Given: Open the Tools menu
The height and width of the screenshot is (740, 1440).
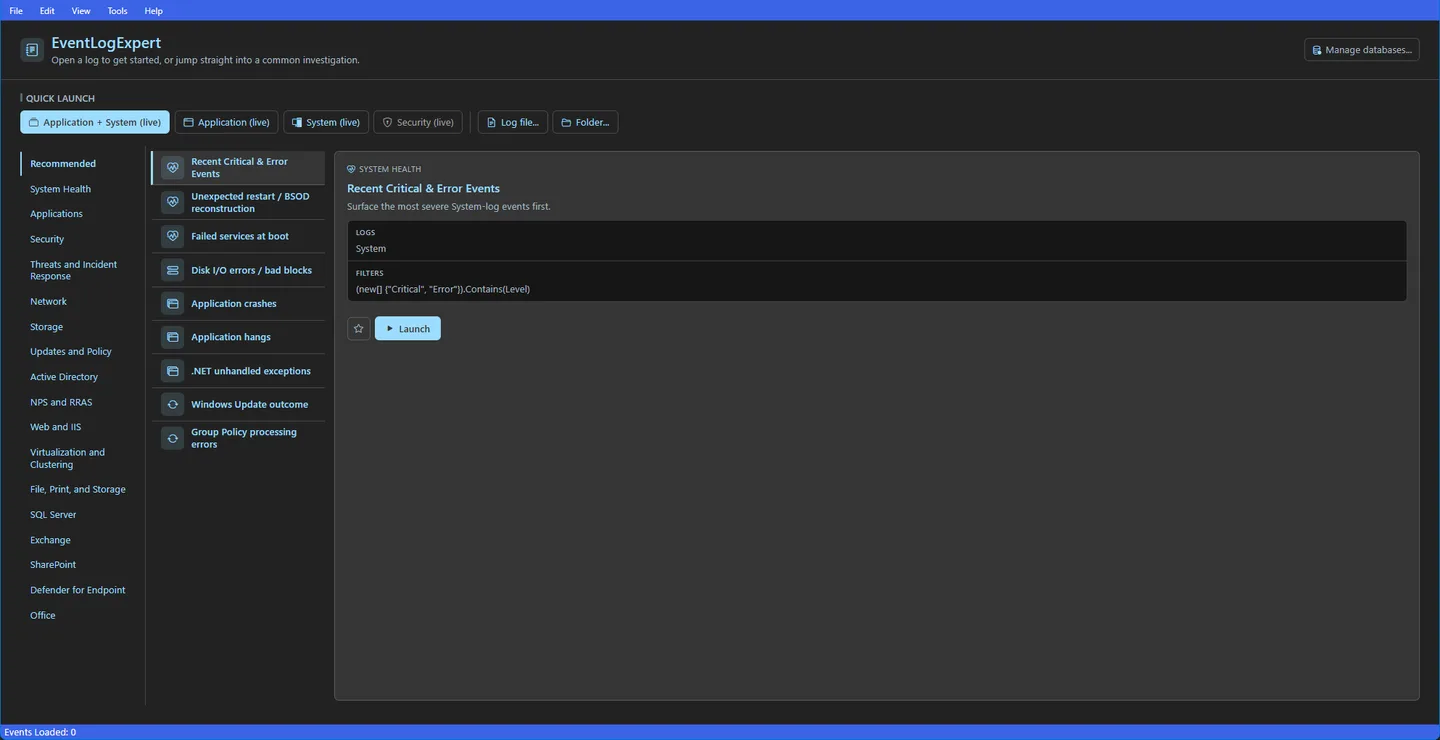Looking at the screenshot, I should point(117,11).
